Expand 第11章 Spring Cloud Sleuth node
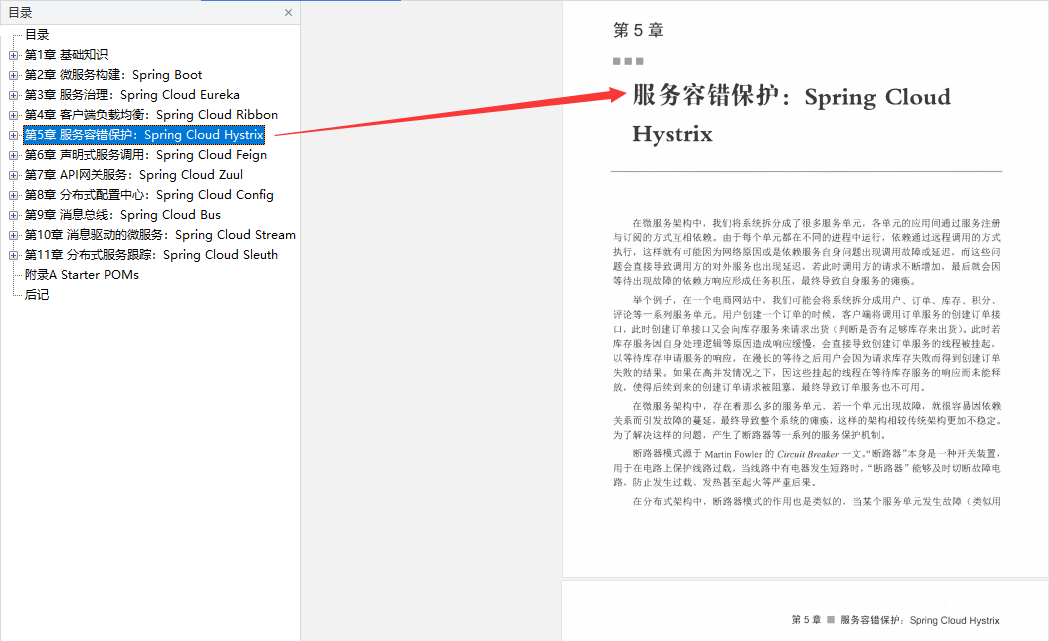Screen dimensions: 1049x641 (13, 256)
